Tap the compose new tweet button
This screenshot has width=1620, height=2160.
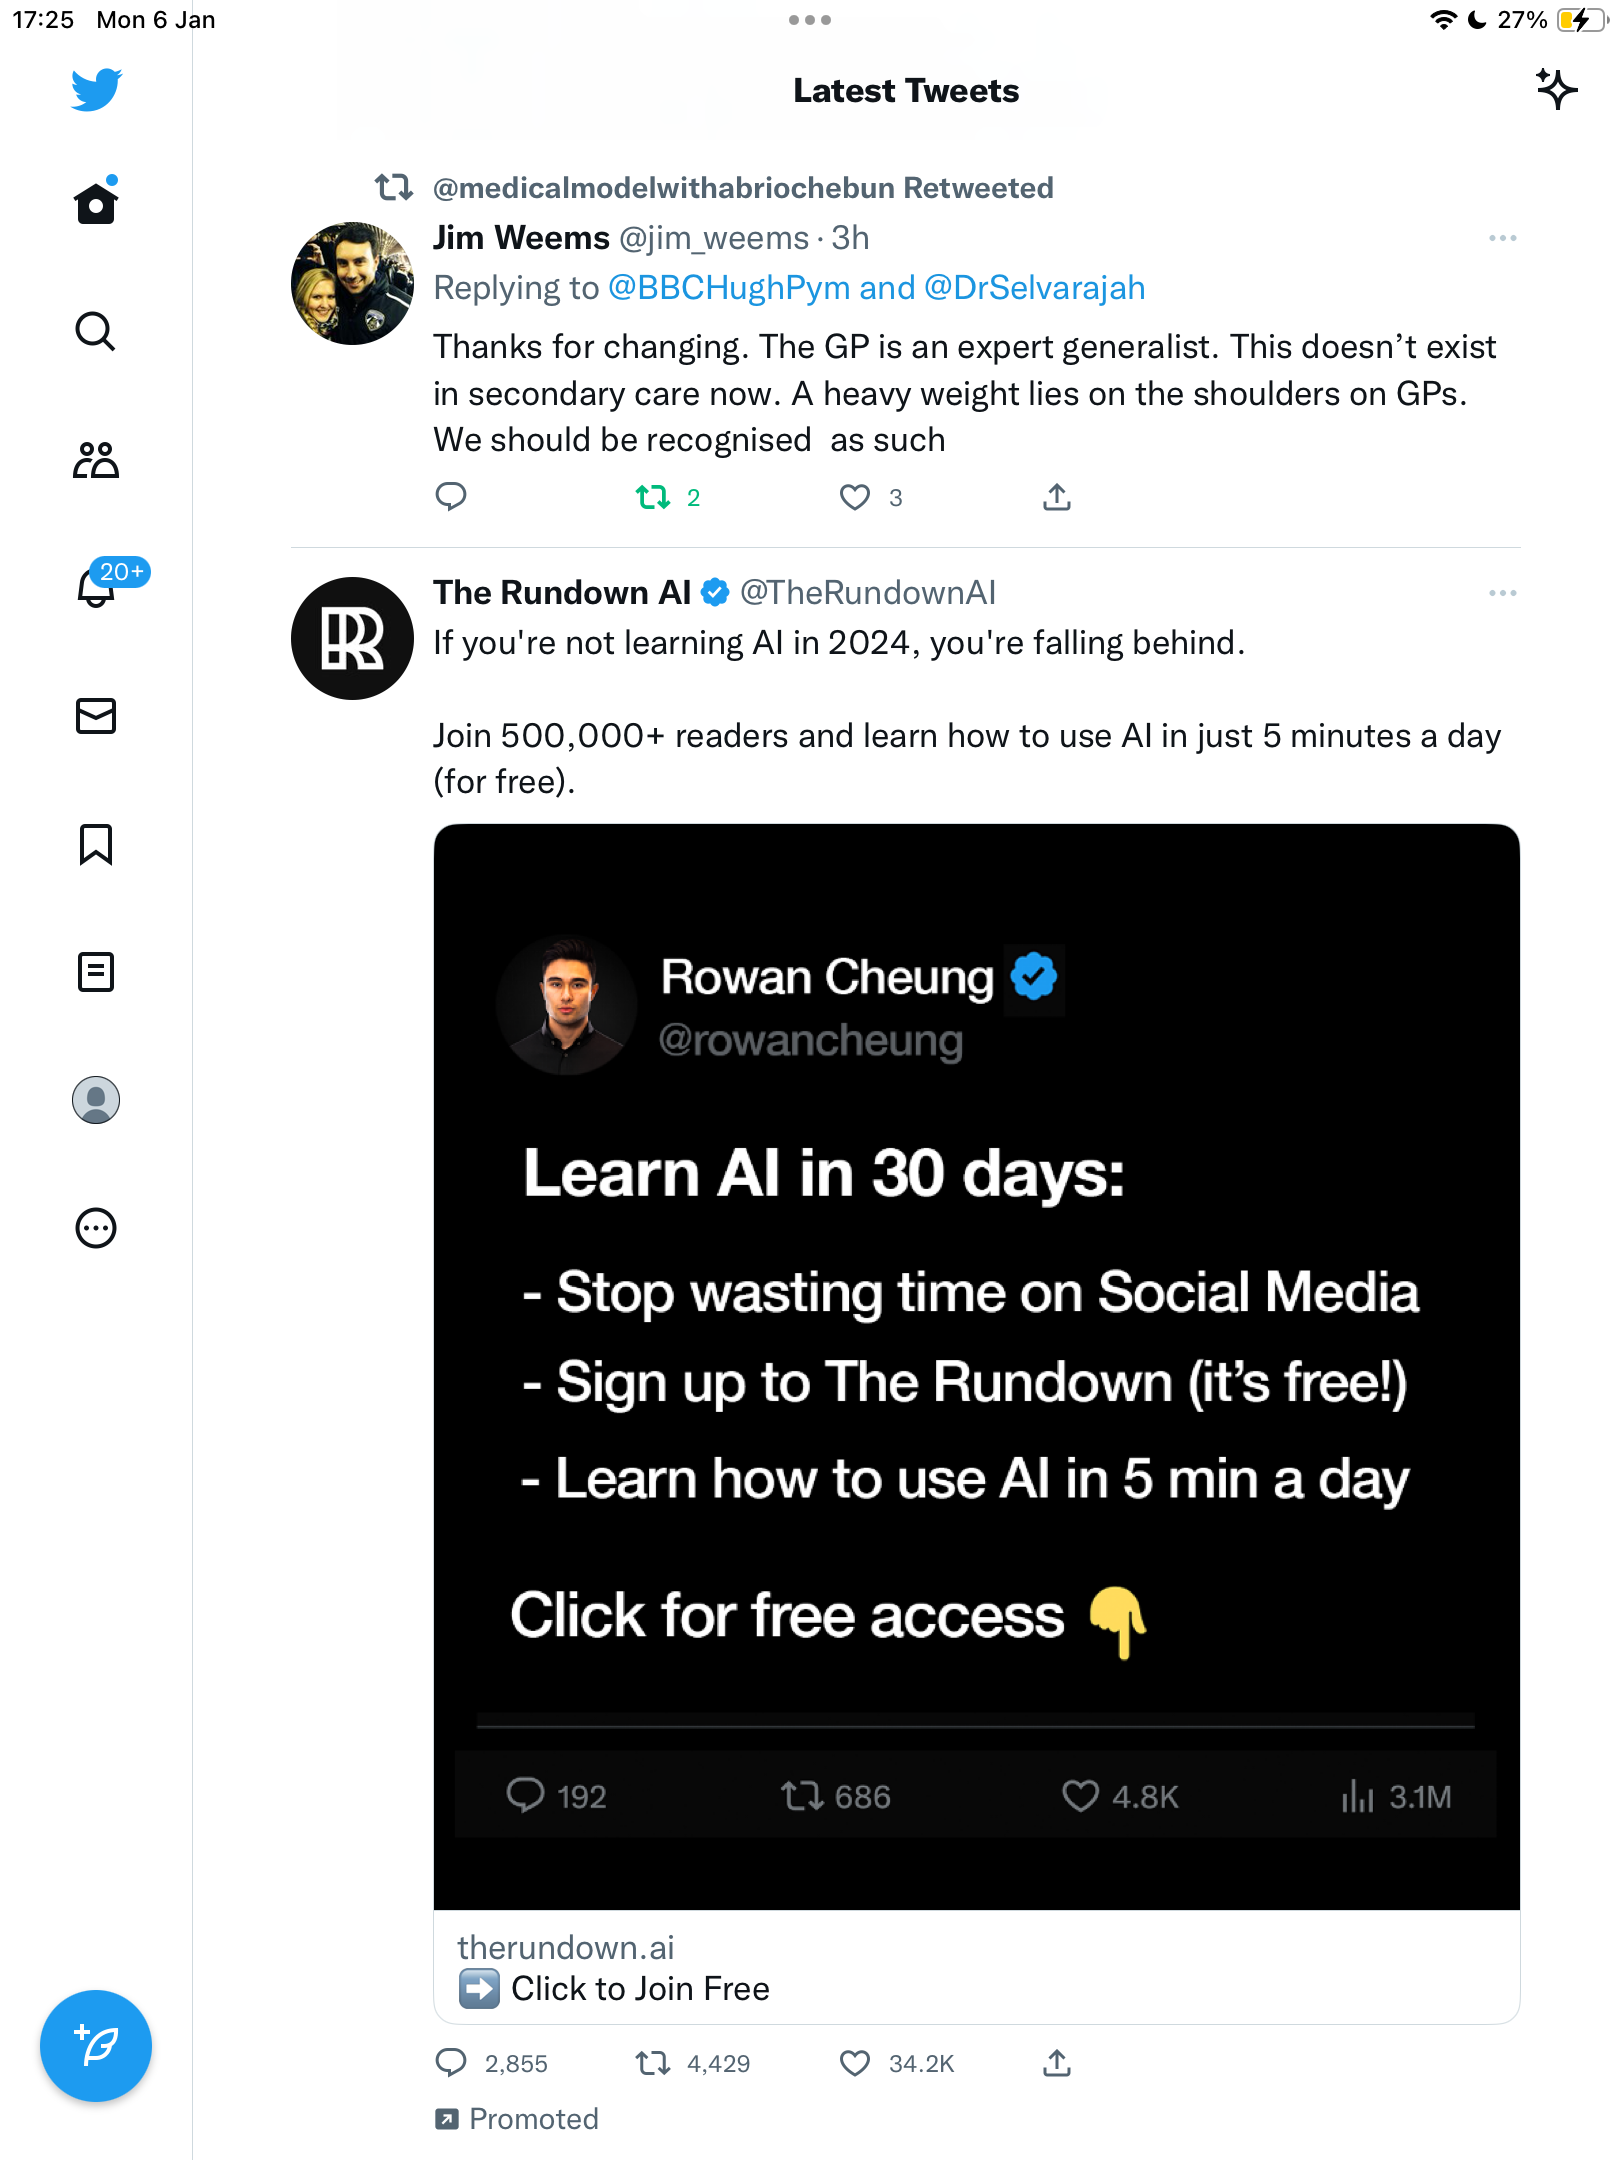(96, 2046)
